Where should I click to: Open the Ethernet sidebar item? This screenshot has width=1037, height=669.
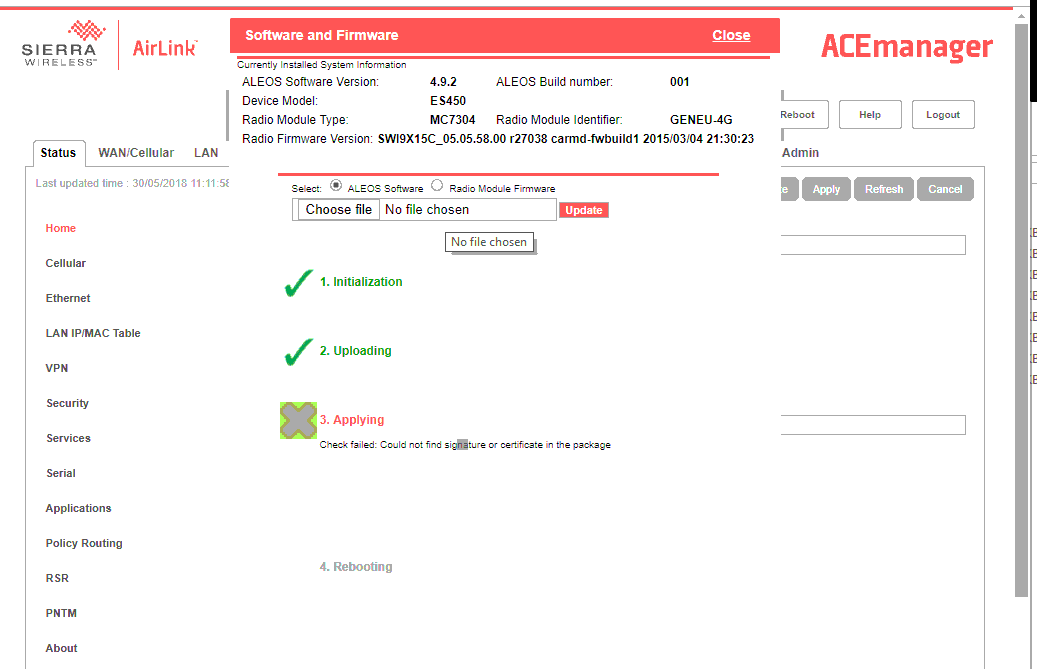click(x=68, y=298)
